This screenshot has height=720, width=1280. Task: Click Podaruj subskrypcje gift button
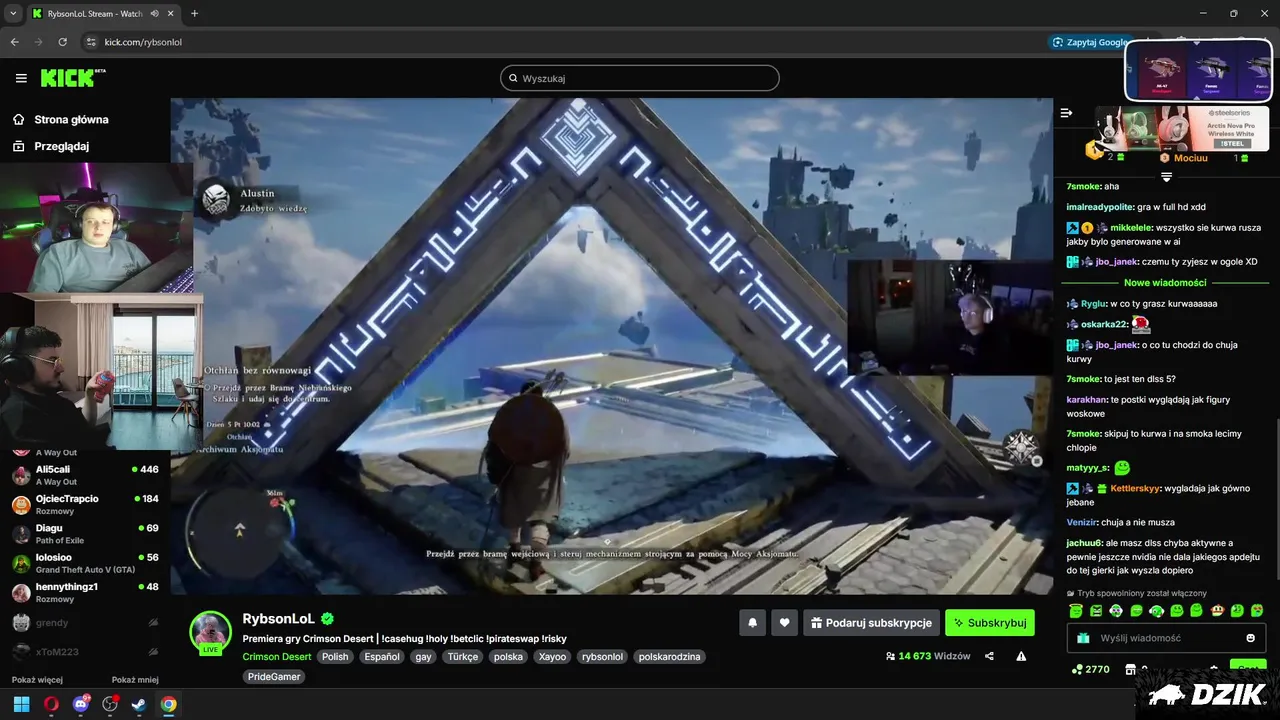click(x=871, y=623)
